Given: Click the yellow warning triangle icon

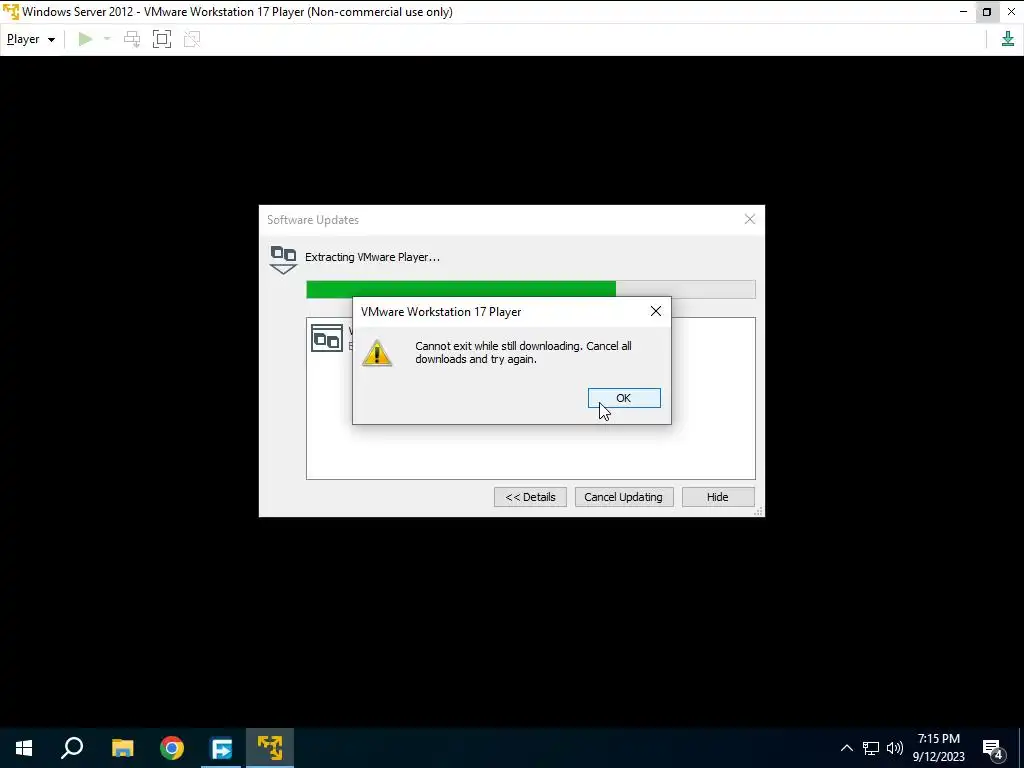Looking at the screenshot, I should 377,353.
